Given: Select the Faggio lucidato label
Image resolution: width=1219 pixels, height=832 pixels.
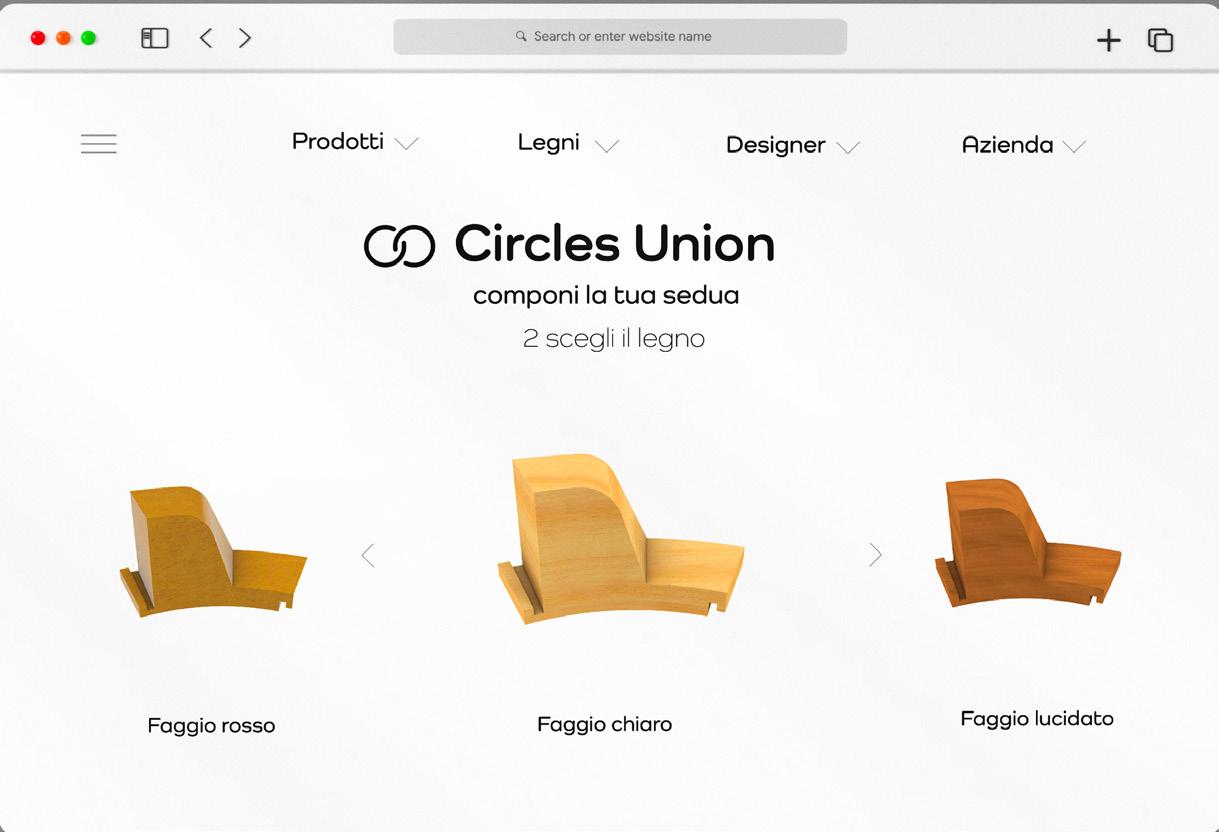Looking at the screenshot, I should 1037,719.
